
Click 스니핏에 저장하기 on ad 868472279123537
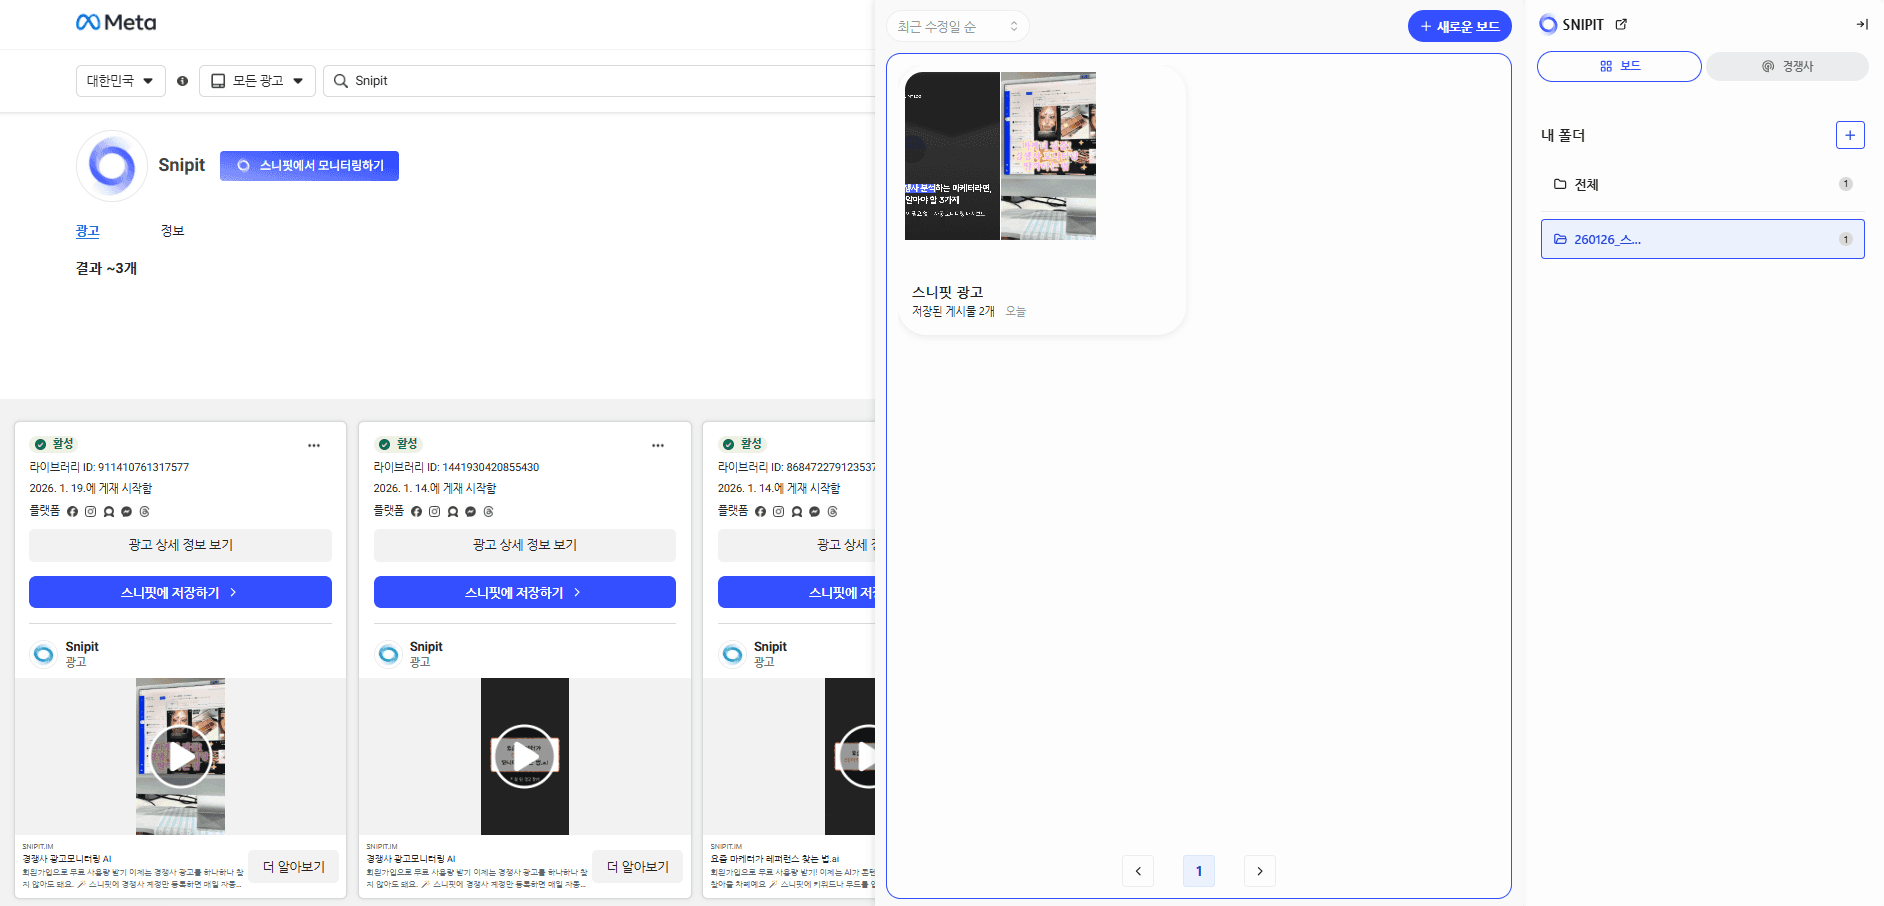796,592
